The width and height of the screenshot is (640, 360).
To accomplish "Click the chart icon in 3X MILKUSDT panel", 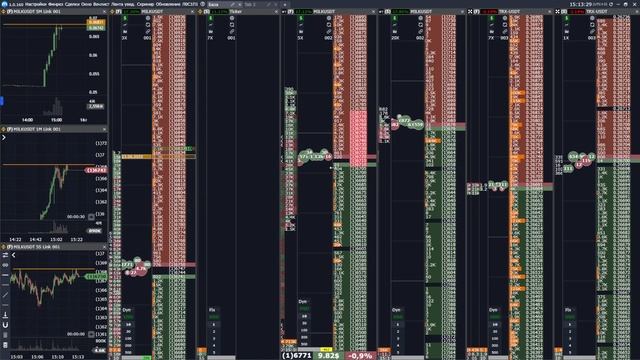I will coord(125,25).
